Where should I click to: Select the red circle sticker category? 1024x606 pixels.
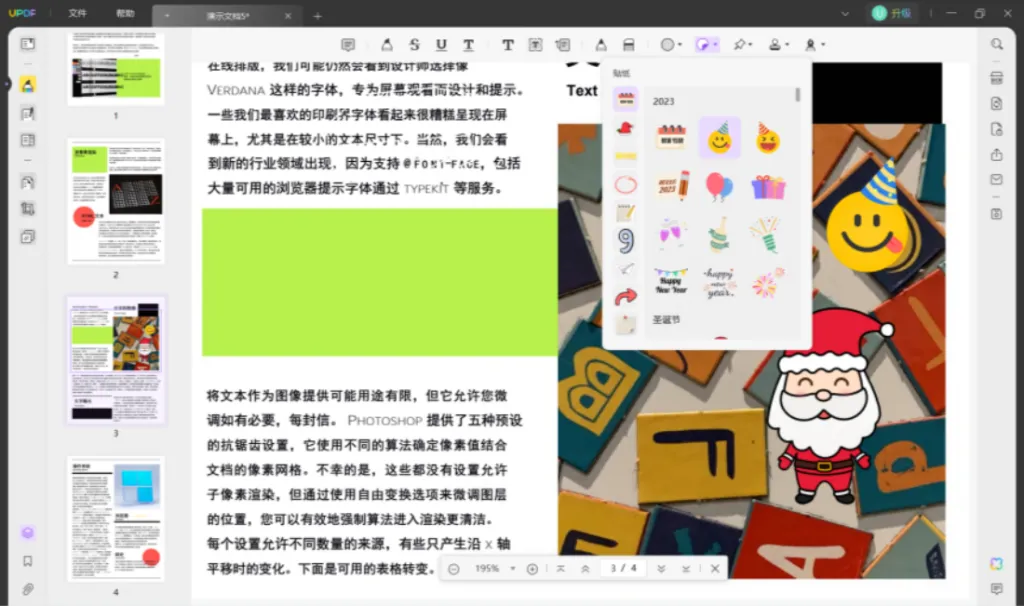tap(626, 185)
